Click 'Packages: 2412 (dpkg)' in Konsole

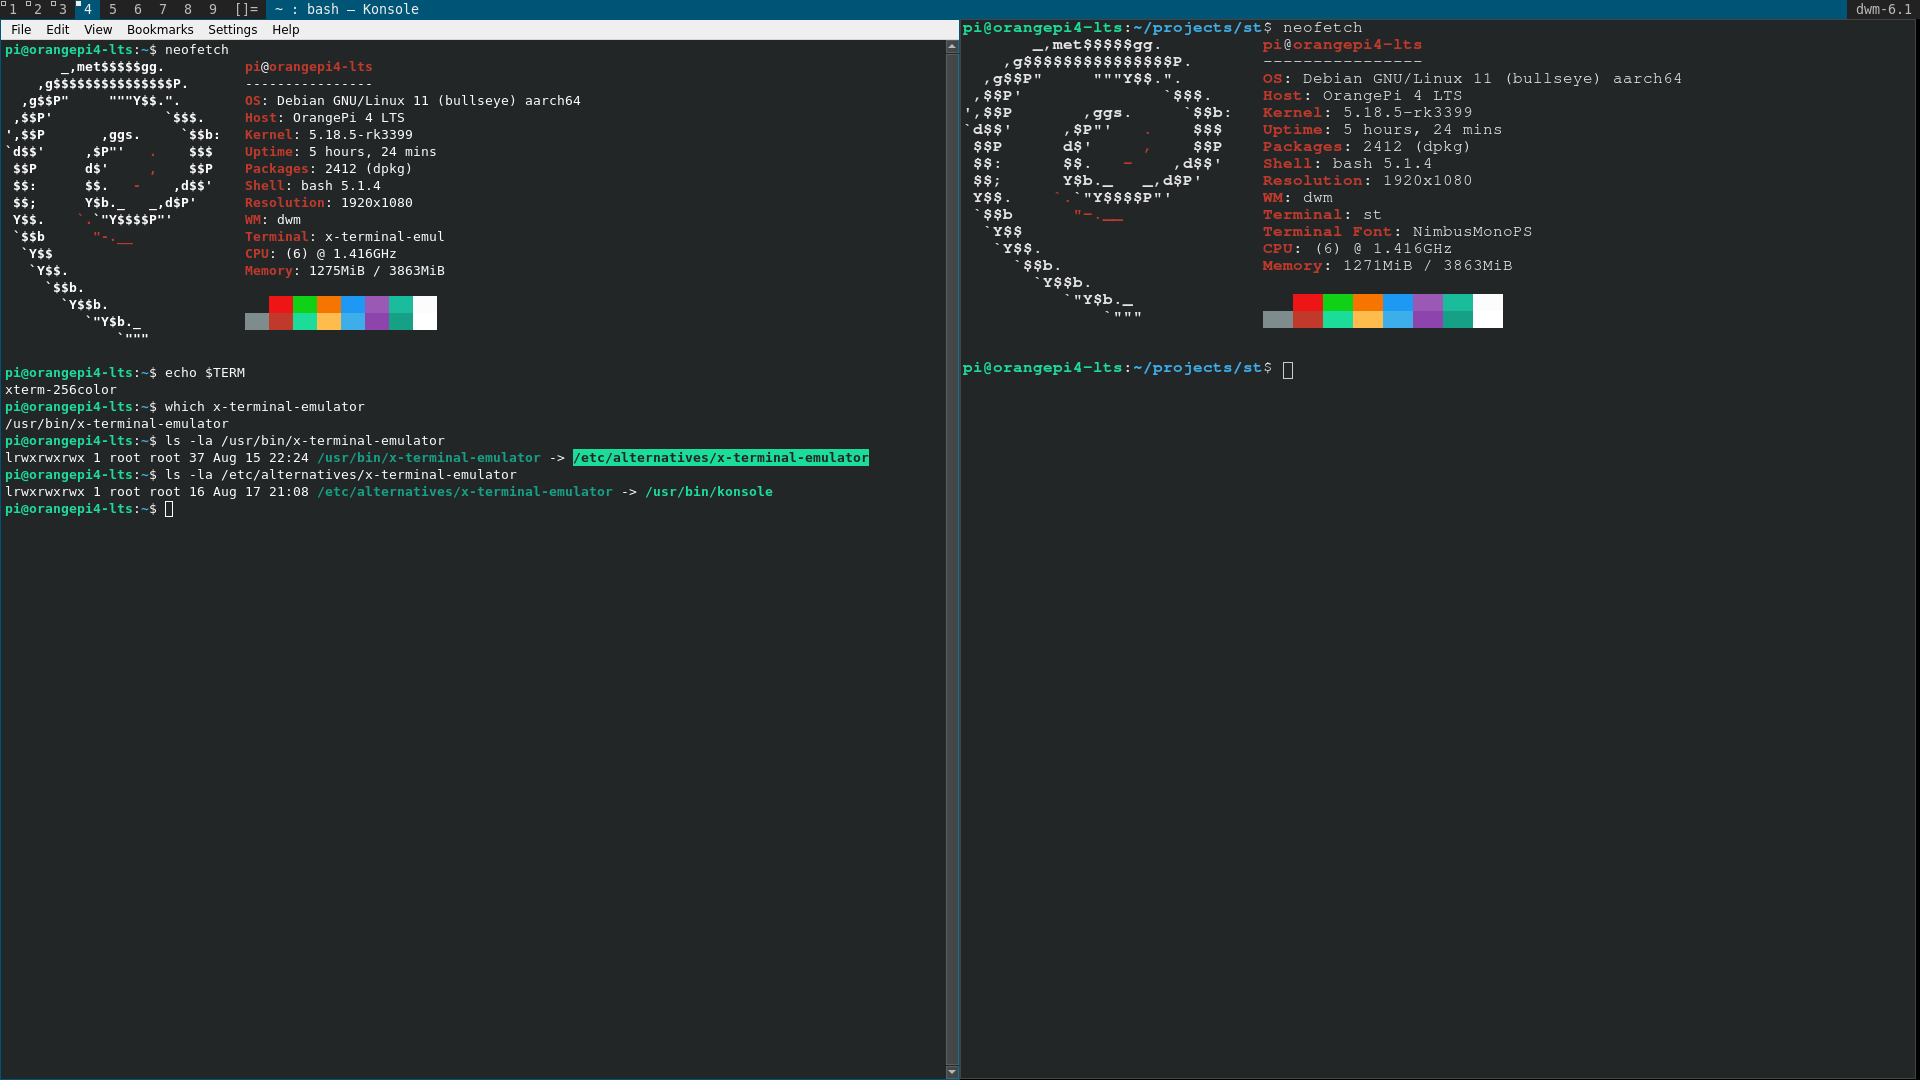pos(329,169)
